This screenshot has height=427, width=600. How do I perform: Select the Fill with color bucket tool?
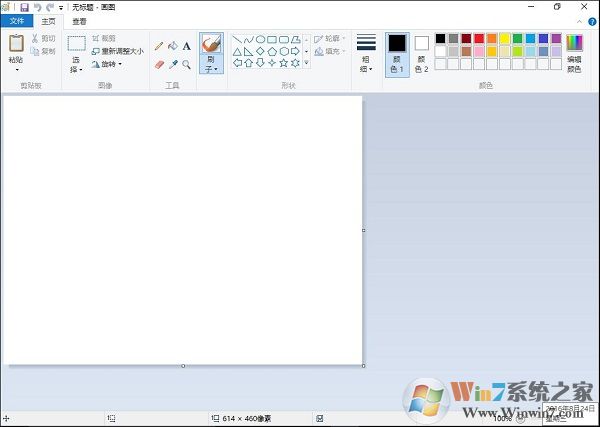pos(173,46)
